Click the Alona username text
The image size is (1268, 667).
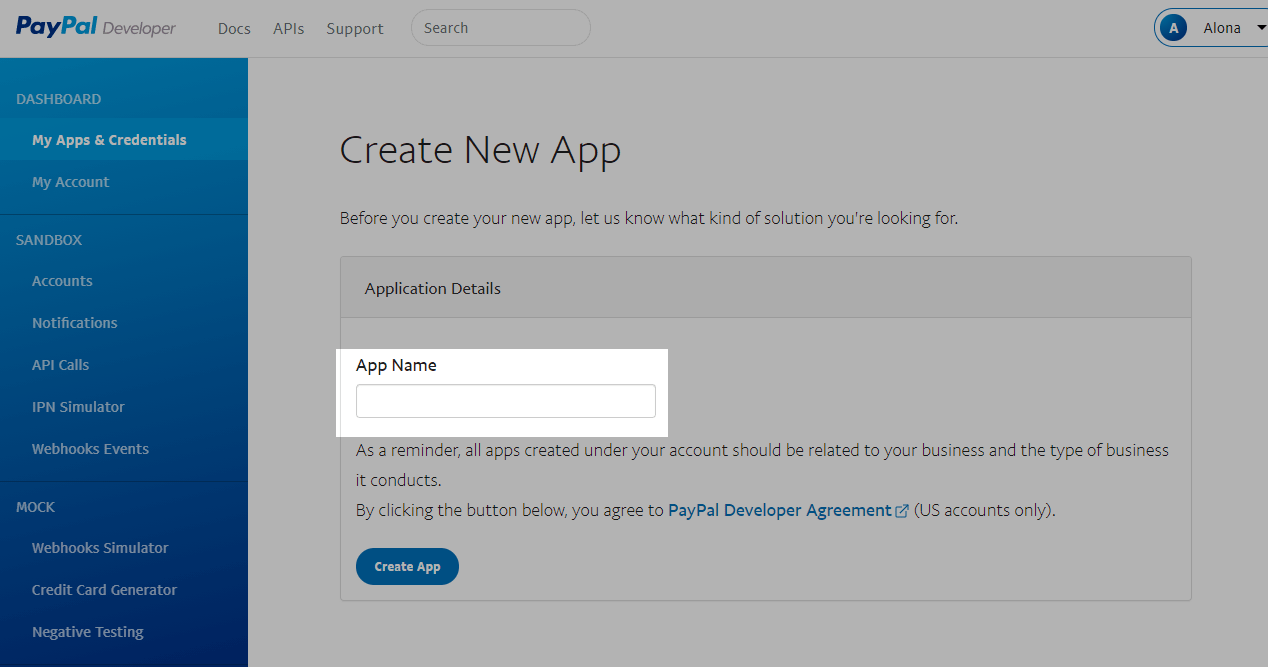click(1222, 28)
